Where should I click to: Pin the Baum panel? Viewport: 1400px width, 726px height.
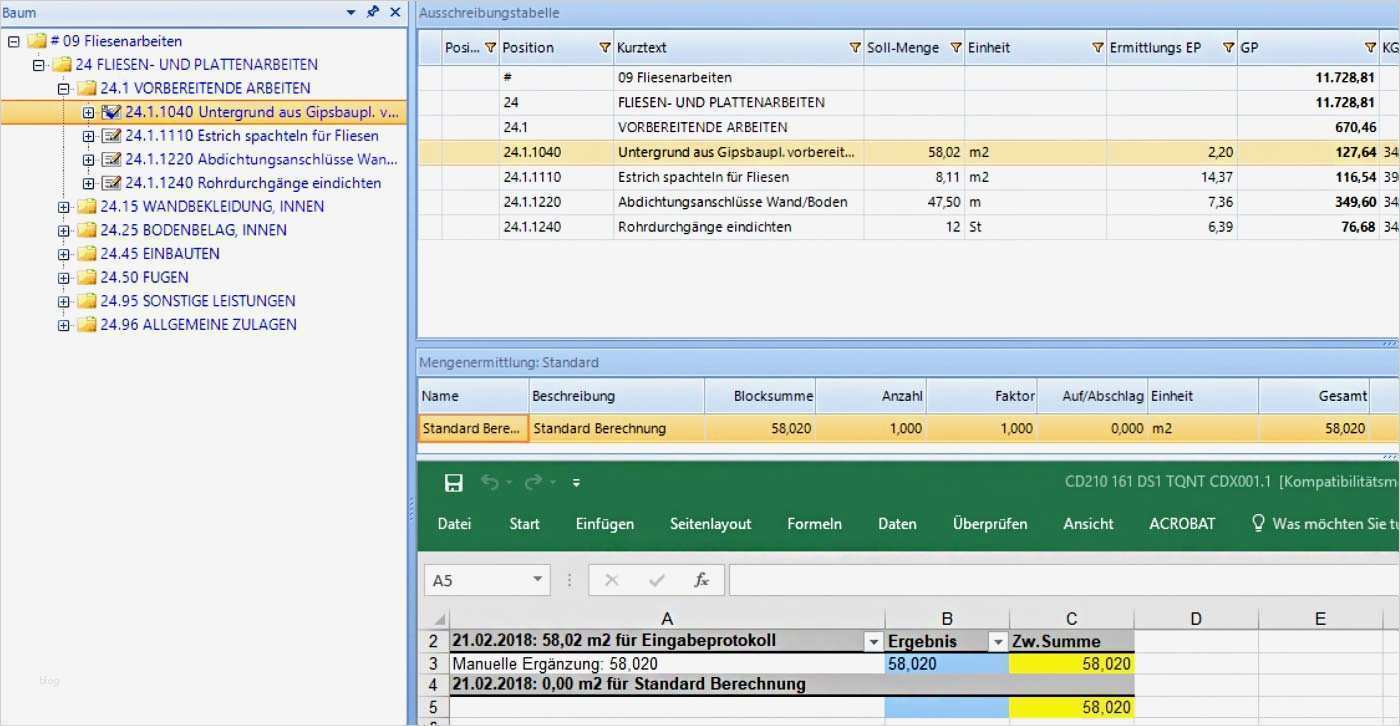pyautogui.click(x=373, y=12)
